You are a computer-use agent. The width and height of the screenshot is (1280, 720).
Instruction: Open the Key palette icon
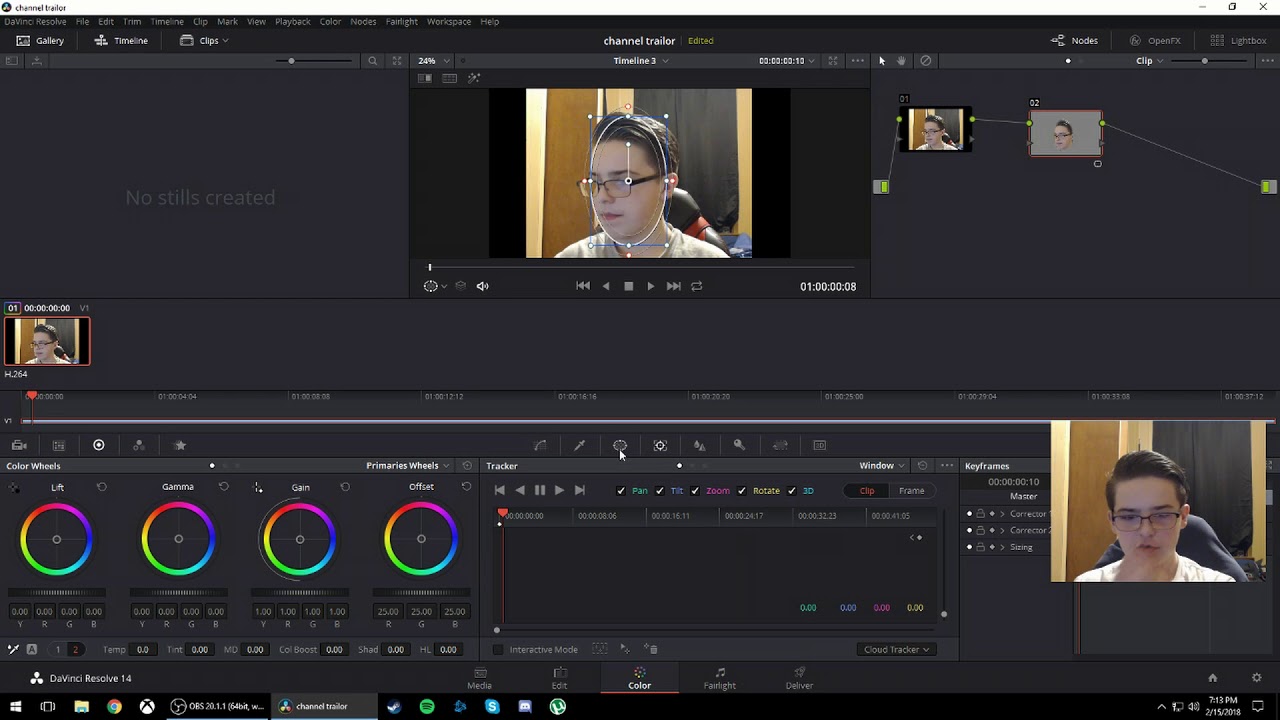point(739,445)
